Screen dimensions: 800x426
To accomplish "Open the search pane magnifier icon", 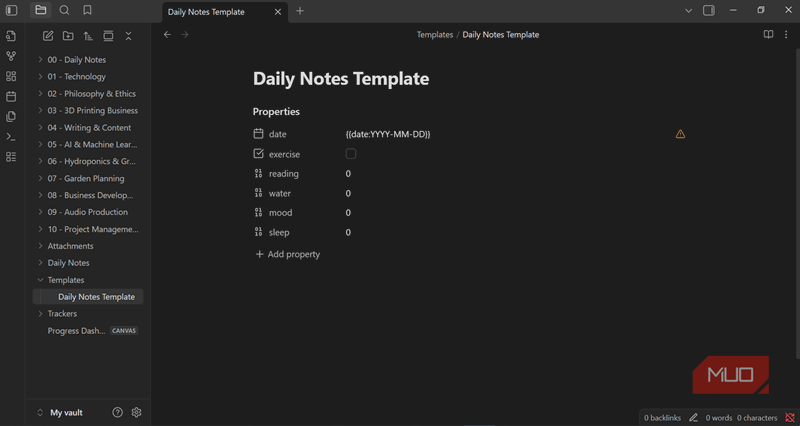I will point(64,10).
